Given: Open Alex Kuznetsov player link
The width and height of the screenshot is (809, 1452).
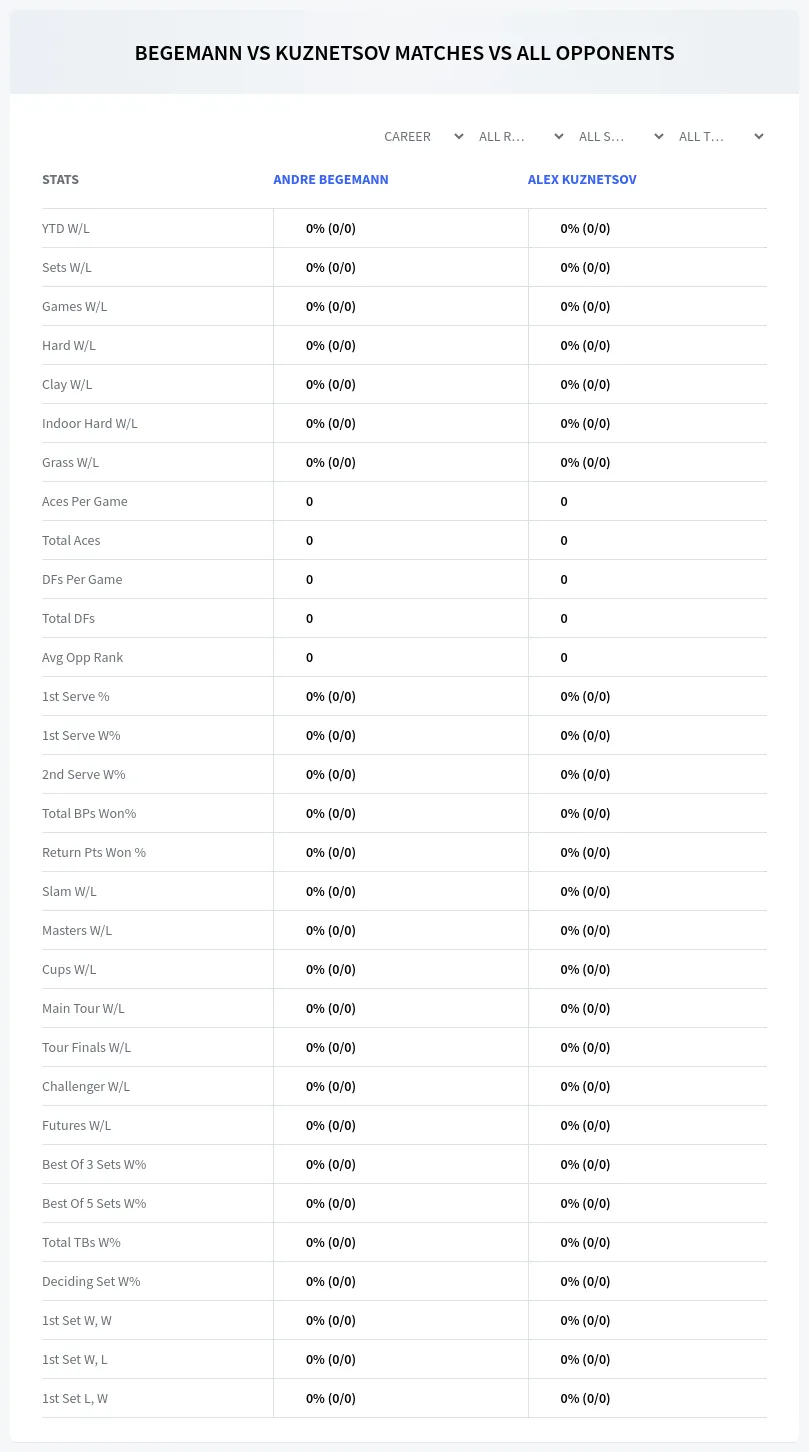Looking at the screenshot, I should (582, 180).
